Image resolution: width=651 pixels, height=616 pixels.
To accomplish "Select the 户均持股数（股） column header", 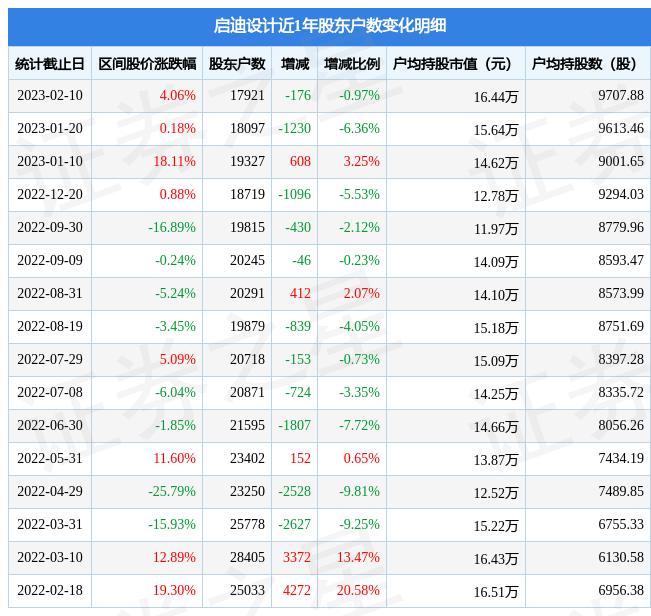I will [x=584, y=64].
